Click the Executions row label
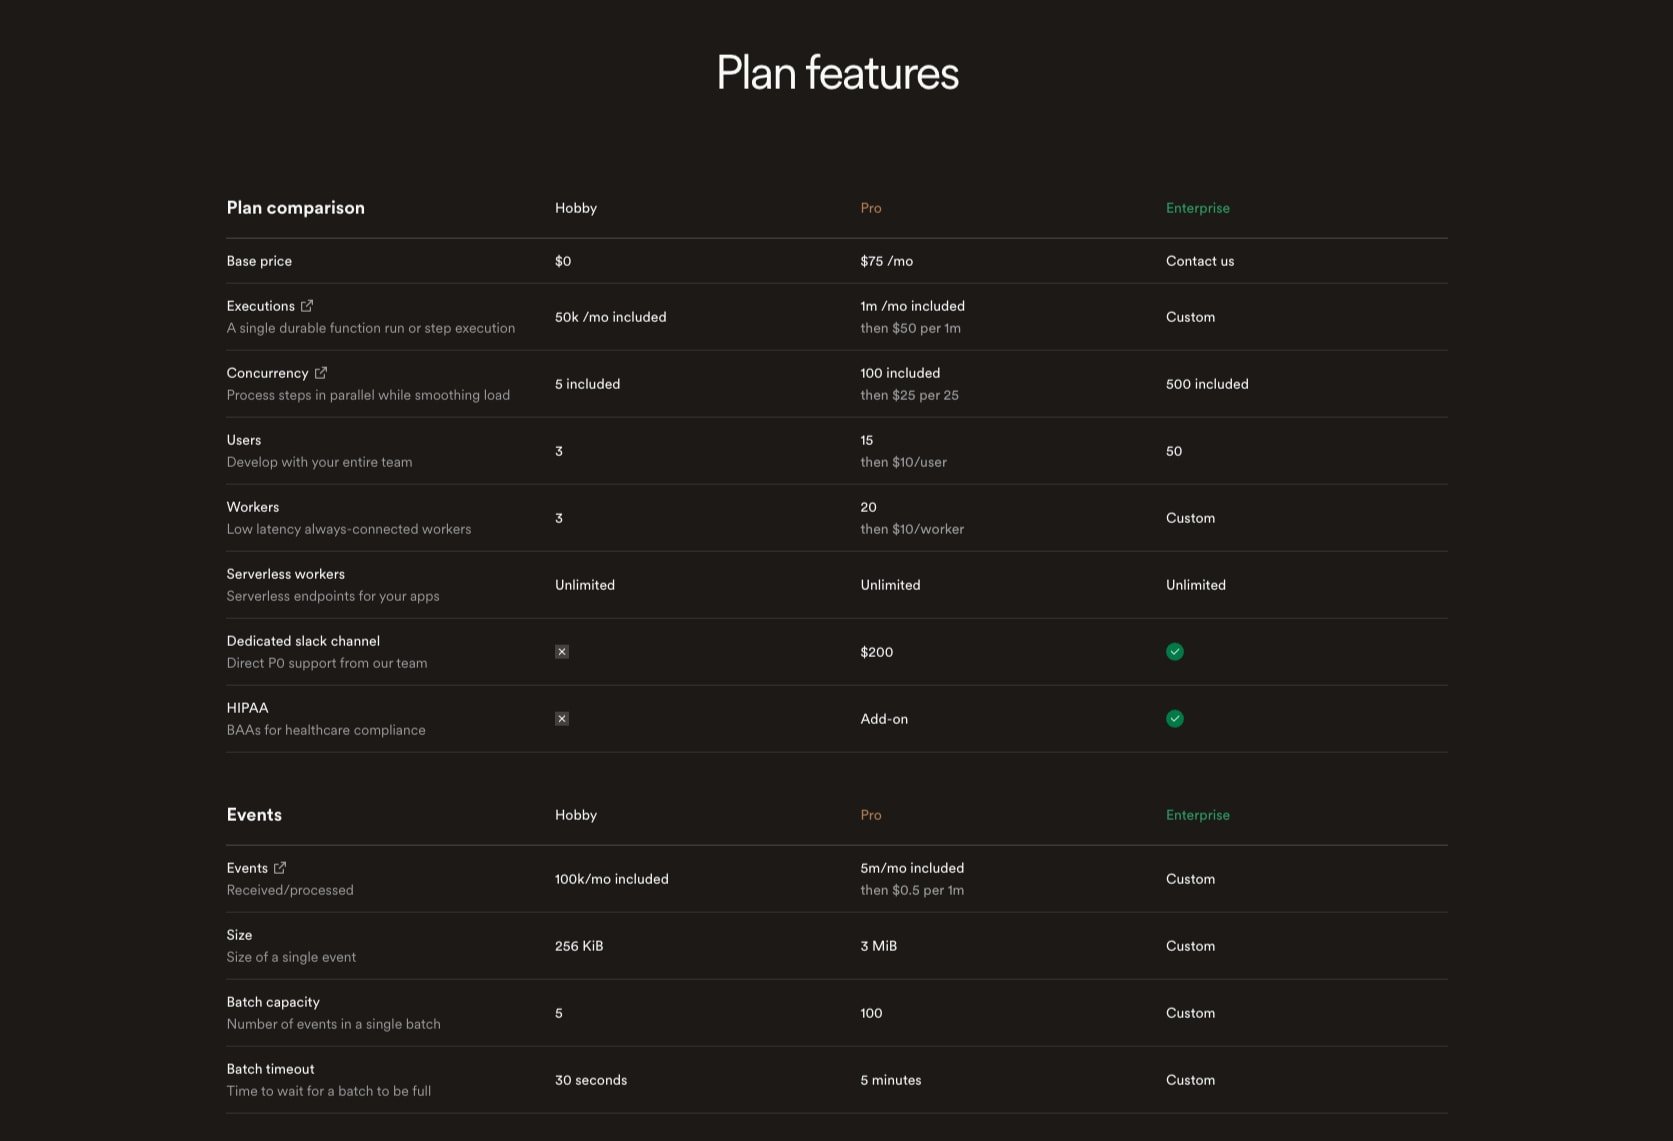 pyautogui.click(x=261, y=306)
